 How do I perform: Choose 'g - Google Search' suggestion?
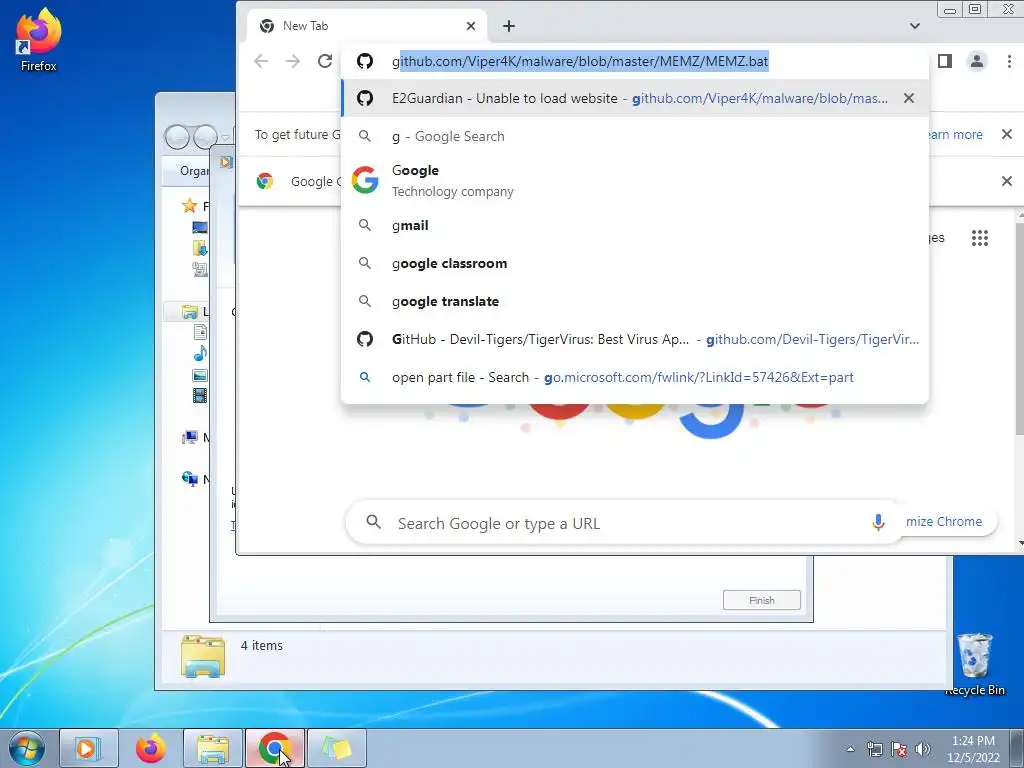pyautogui.click(x=635, y=136)
